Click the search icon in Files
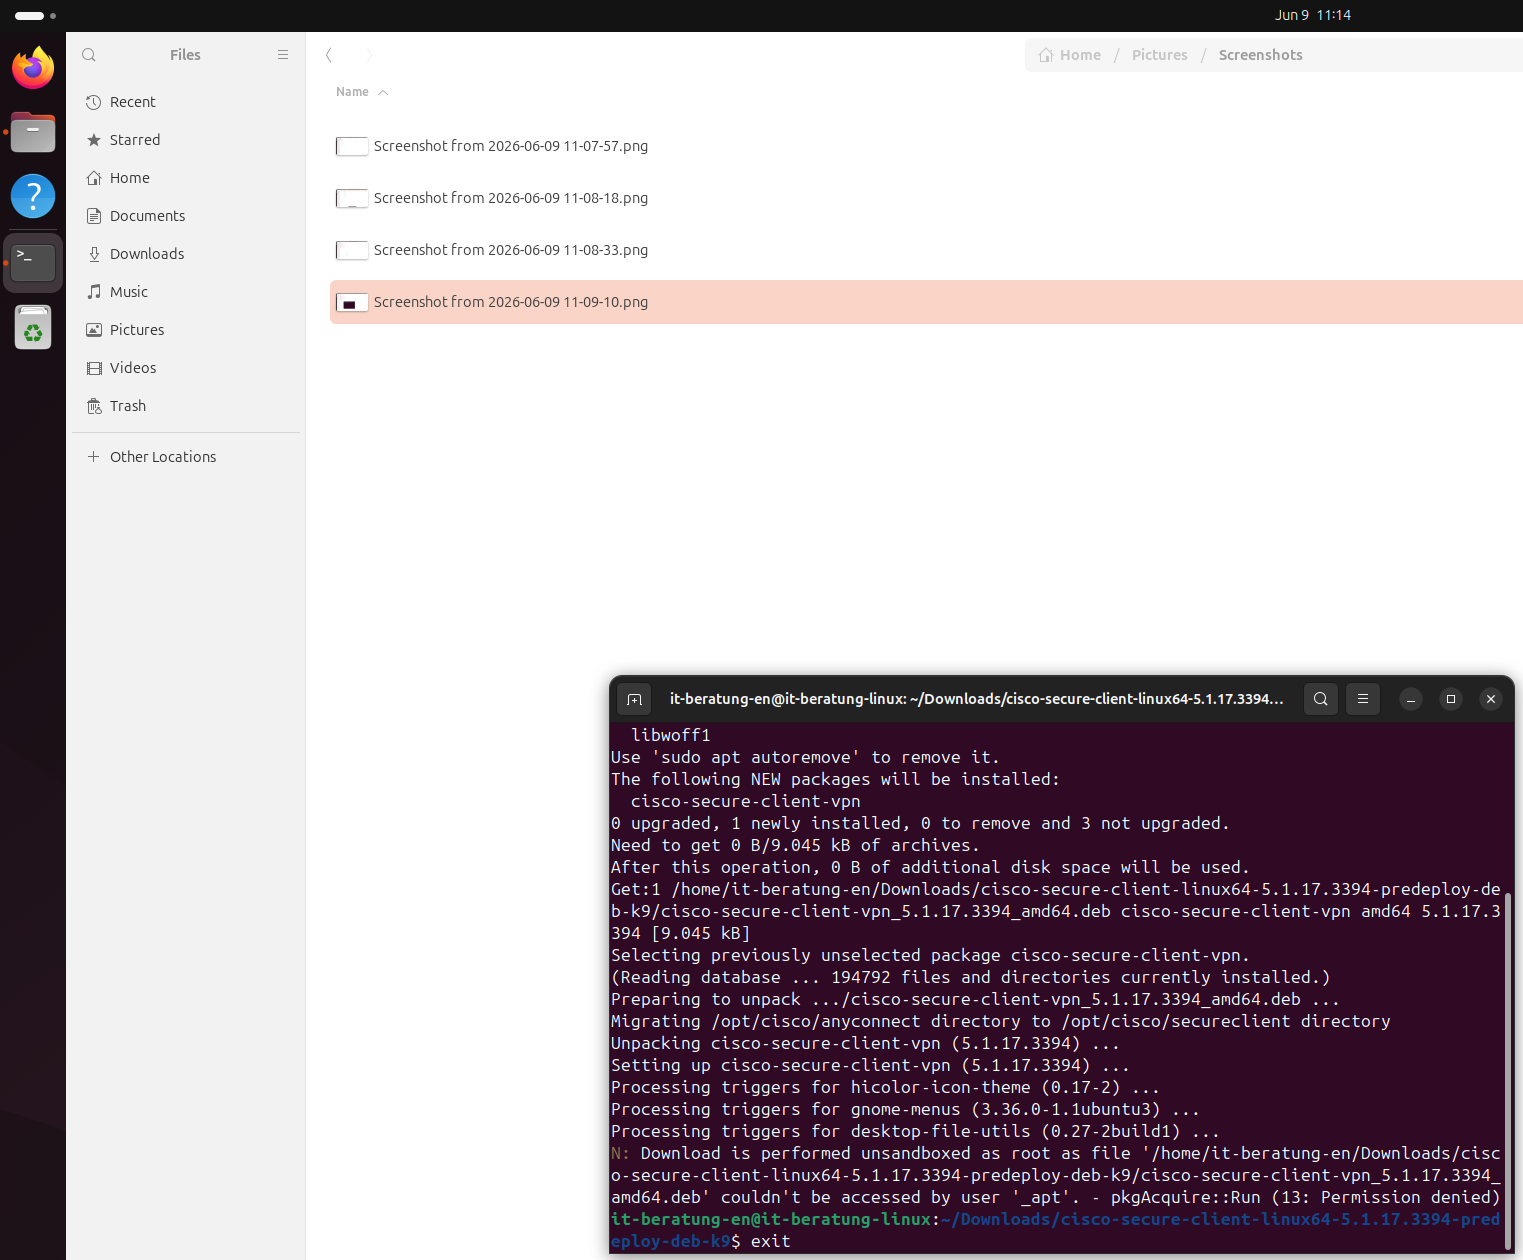 click(89, 55)
